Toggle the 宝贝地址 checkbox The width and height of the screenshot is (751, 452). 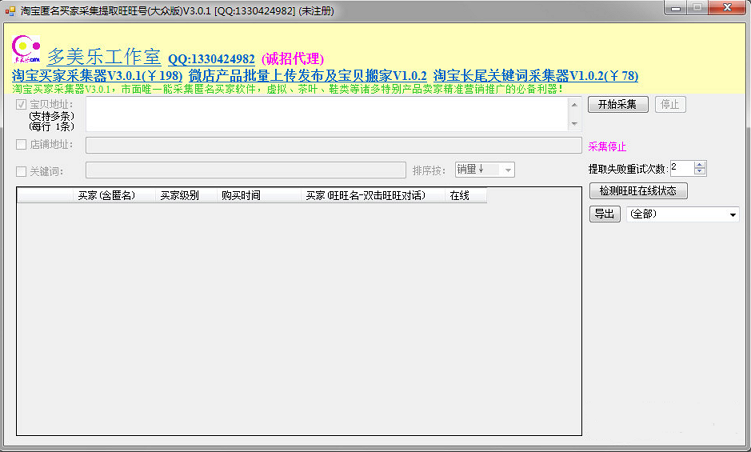point(21,104)
